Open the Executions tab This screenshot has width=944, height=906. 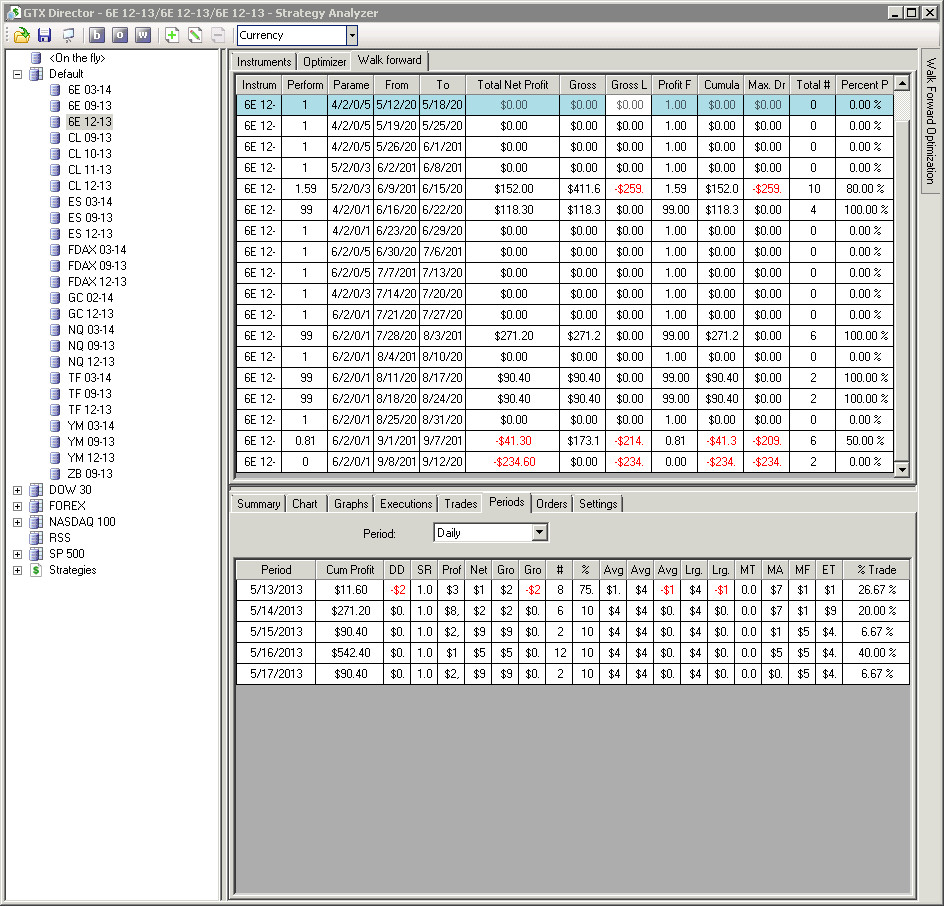click(406, 504)
